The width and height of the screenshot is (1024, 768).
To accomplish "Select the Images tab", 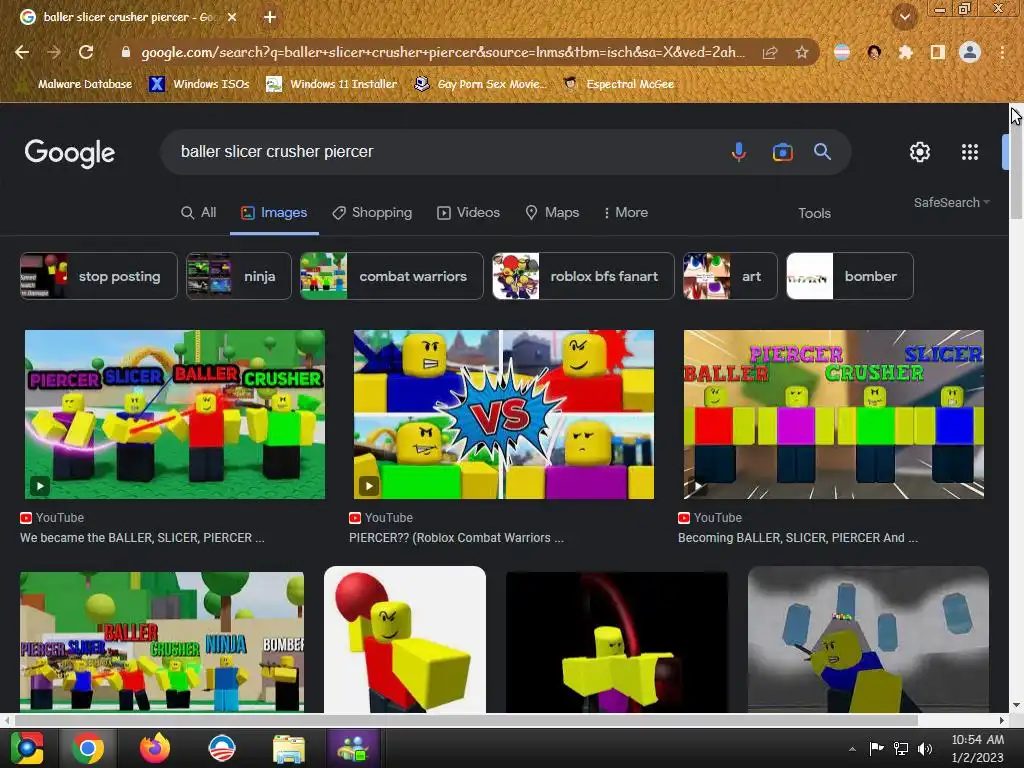I will pyautogui.click(x=274, y=212).
